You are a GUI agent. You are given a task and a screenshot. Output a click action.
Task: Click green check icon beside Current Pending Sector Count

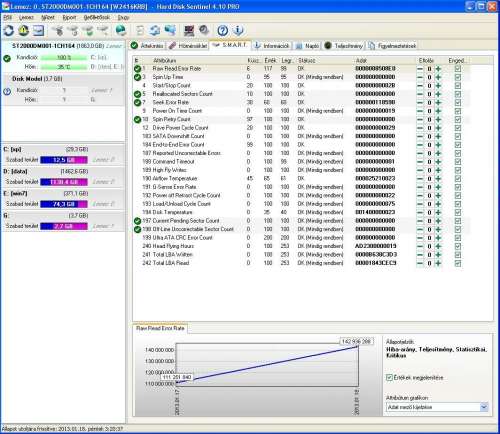tap(137, 221)
